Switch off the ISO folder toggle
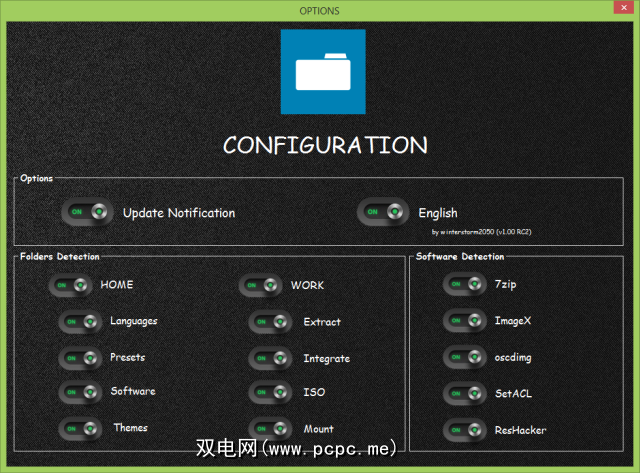This screenshot has width=640, height=473. pyautogui.click(x=270, y=392)
